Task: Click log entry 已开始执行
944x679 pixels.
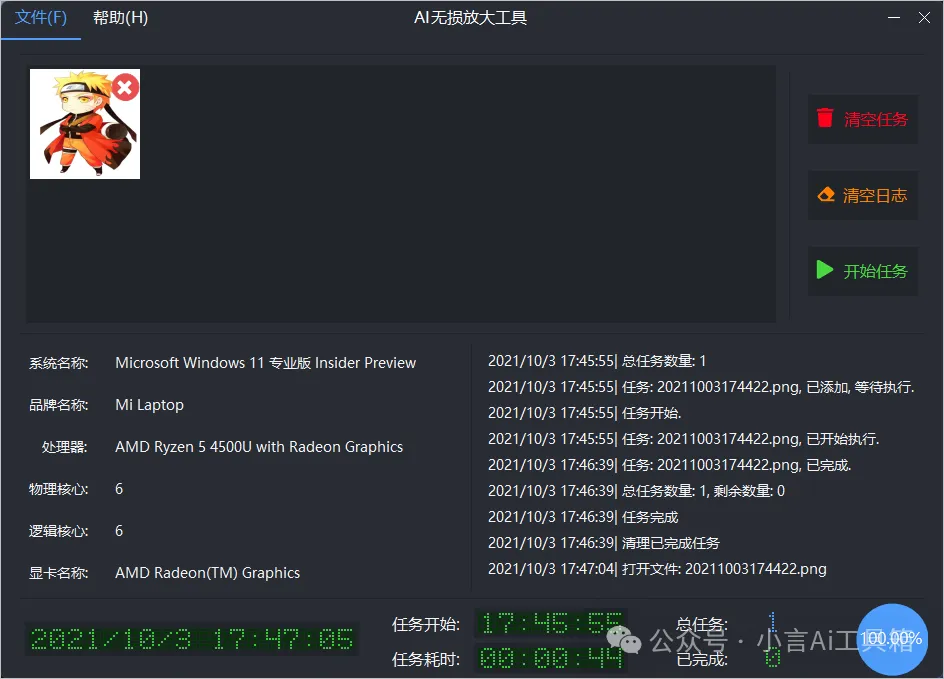Action: (x=683, y=439)
